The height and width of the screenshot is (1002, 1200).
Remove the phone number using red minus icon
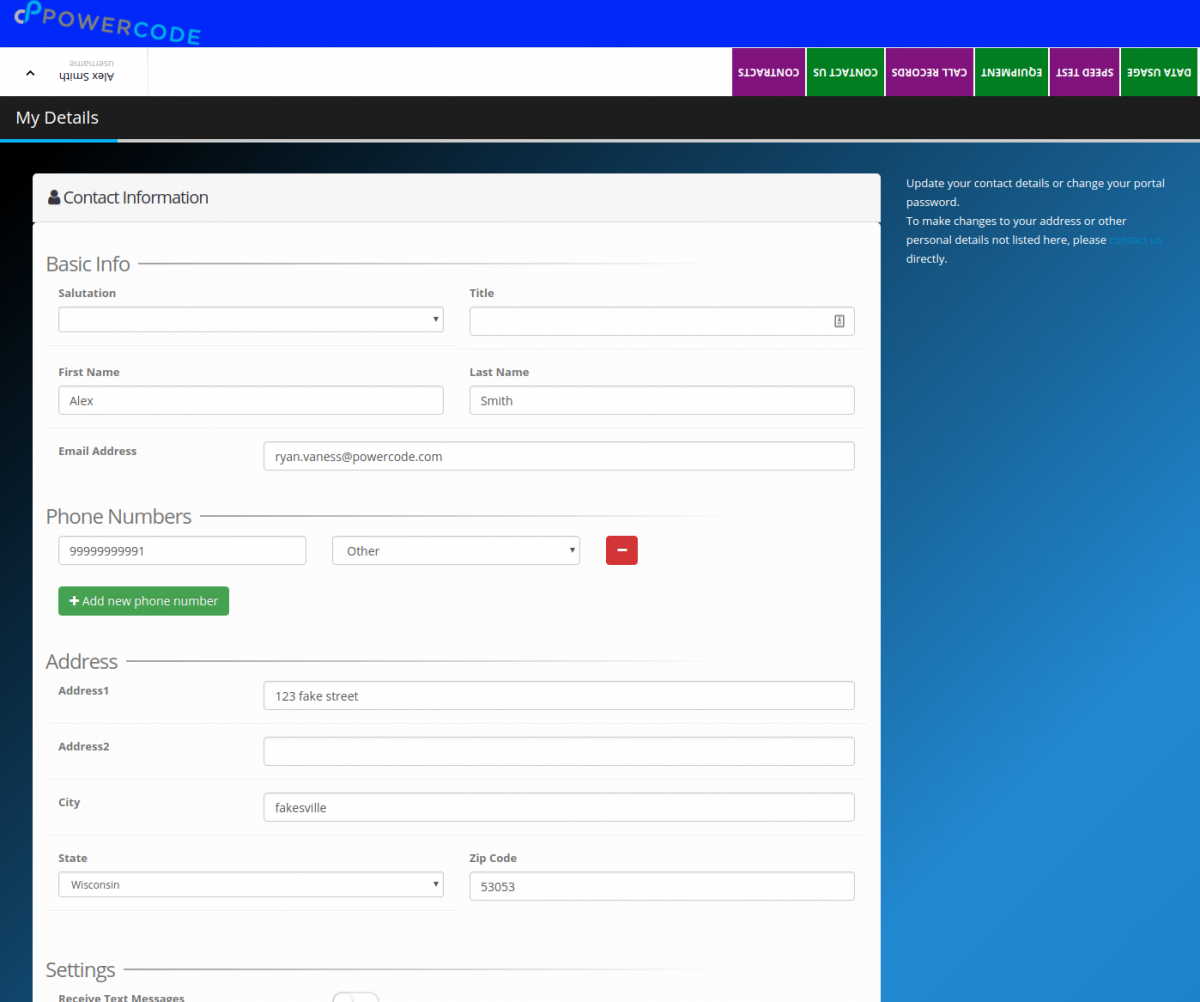(621, 550)
